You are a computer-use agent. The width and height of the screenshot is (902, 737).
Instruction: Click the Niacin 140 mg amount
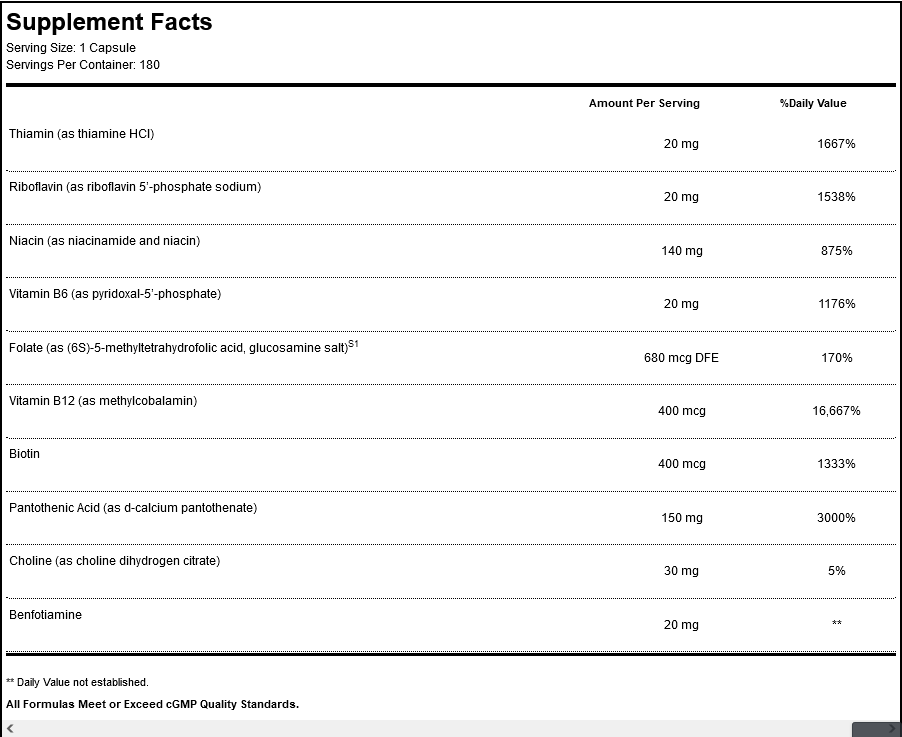pyautogui.click(x=681, y=250)
